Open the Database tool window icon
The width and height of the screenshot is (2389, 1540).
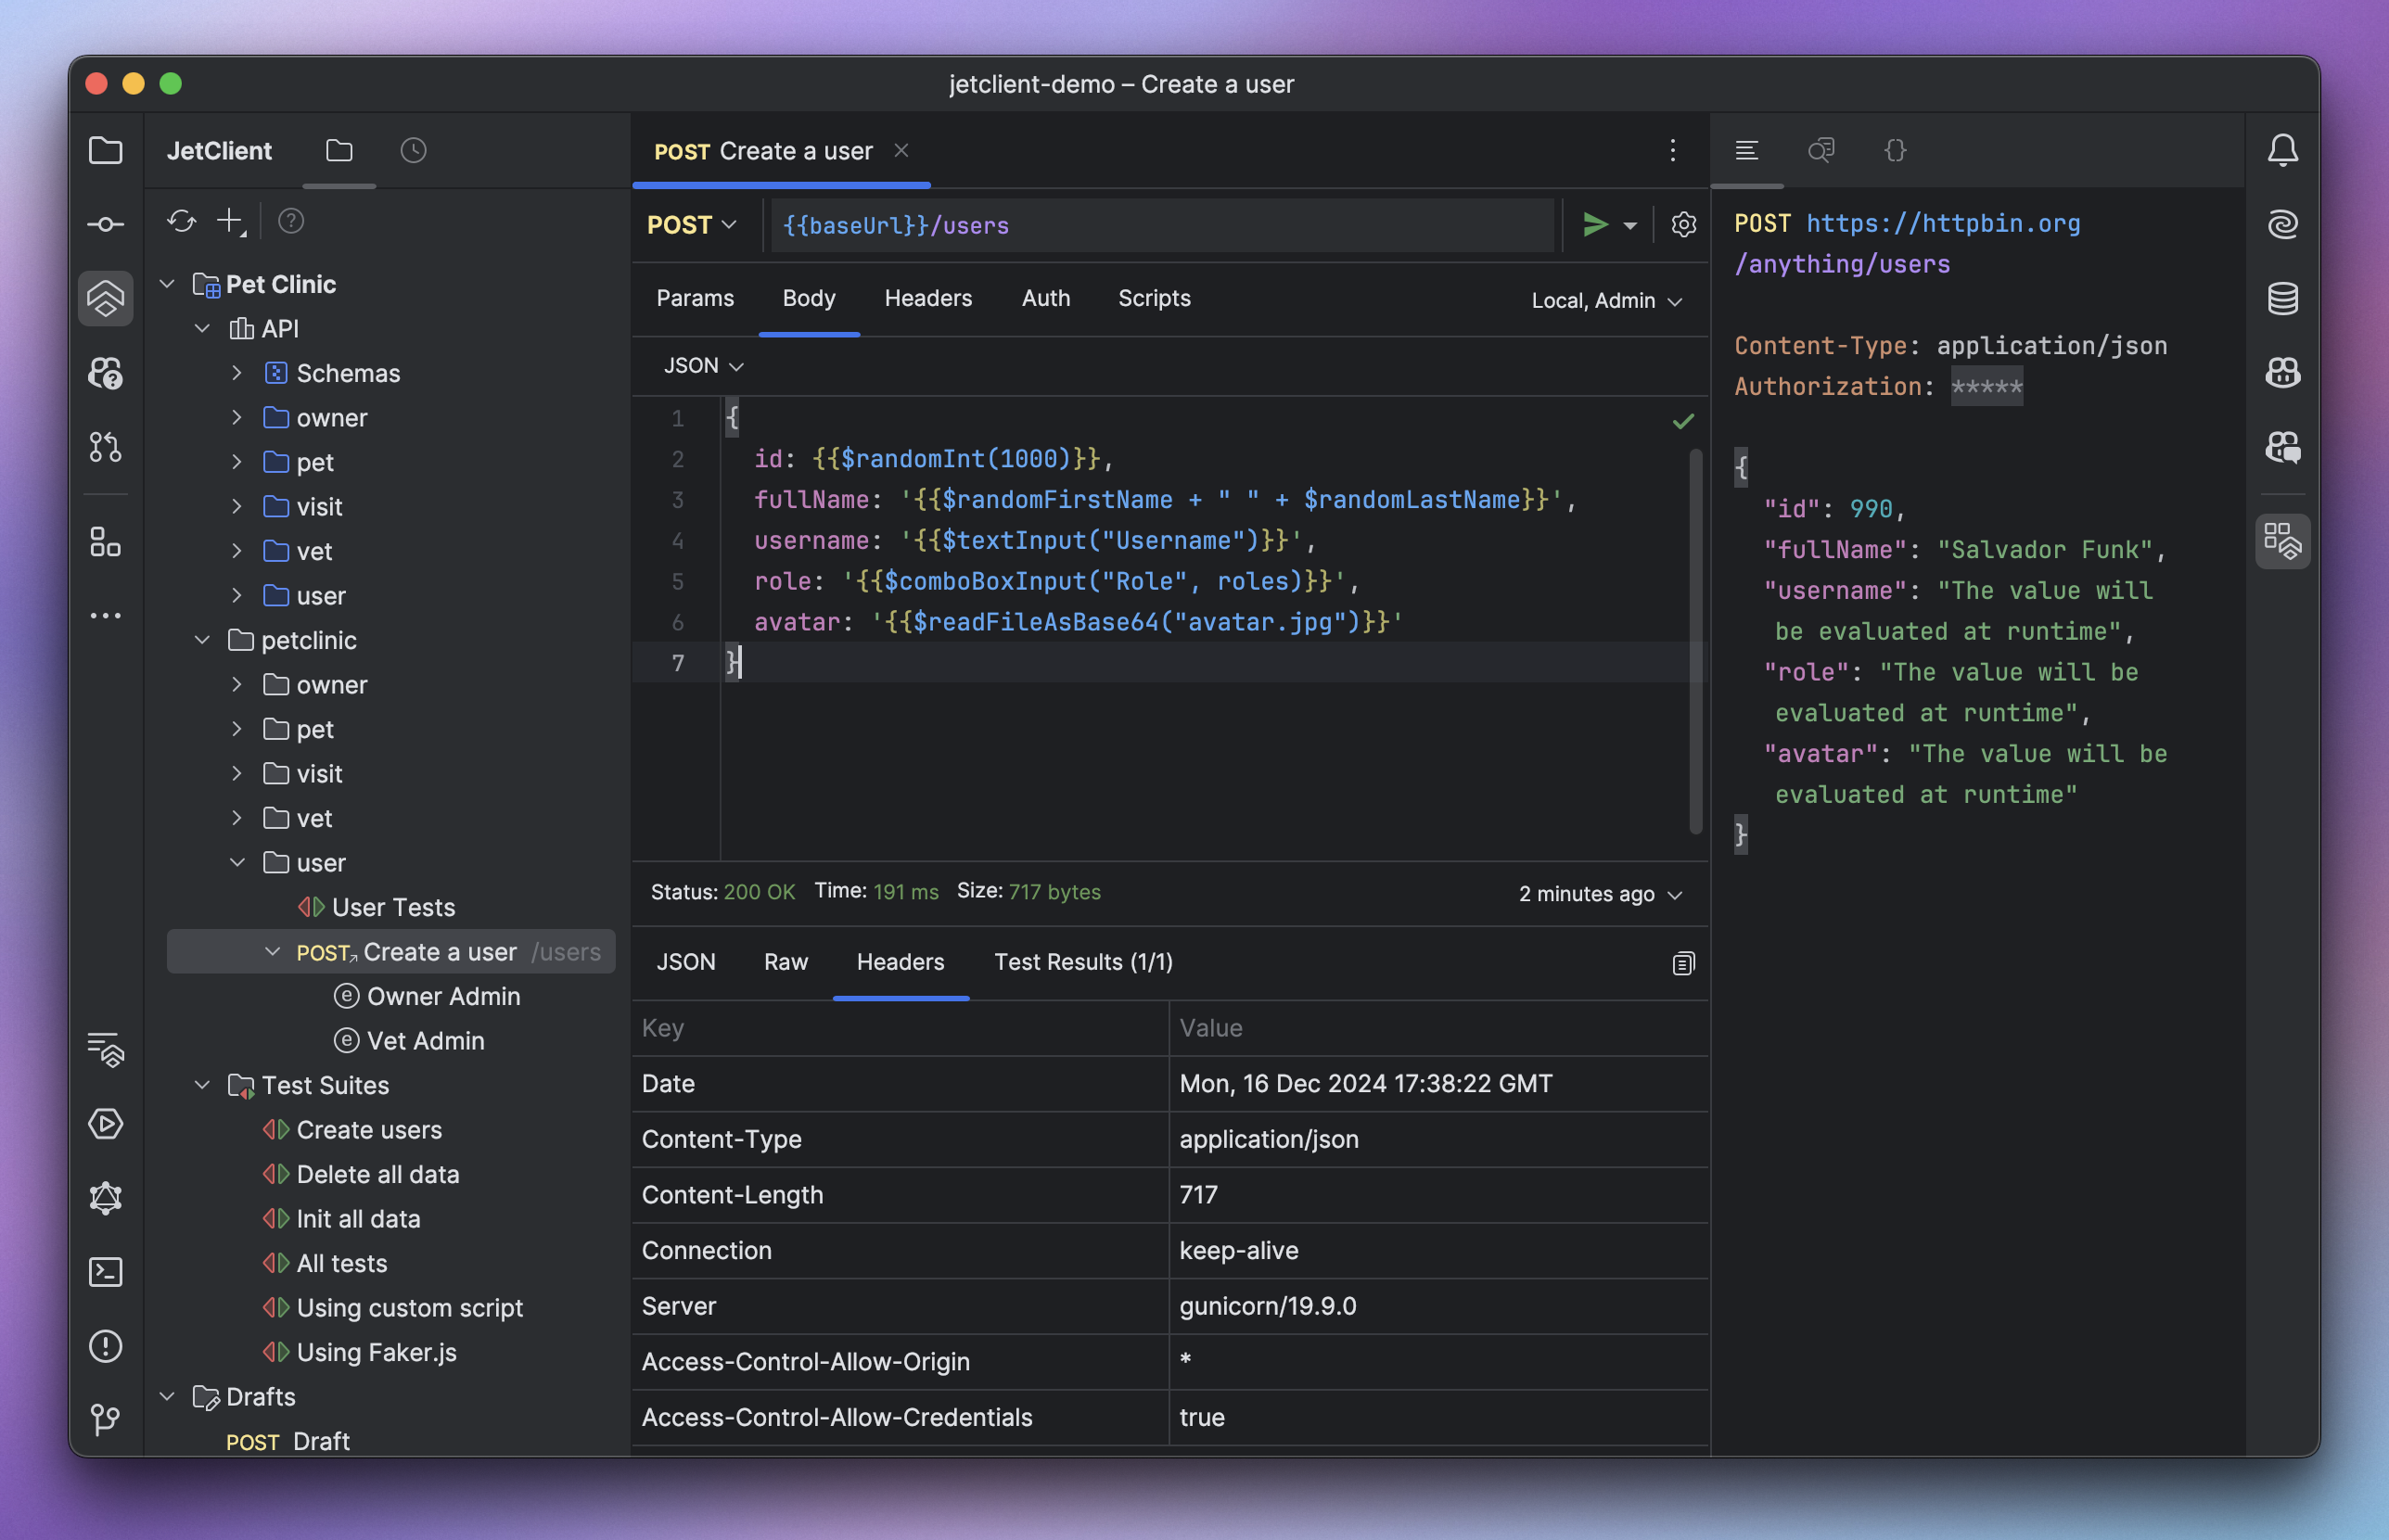[x=2282, y=298]
